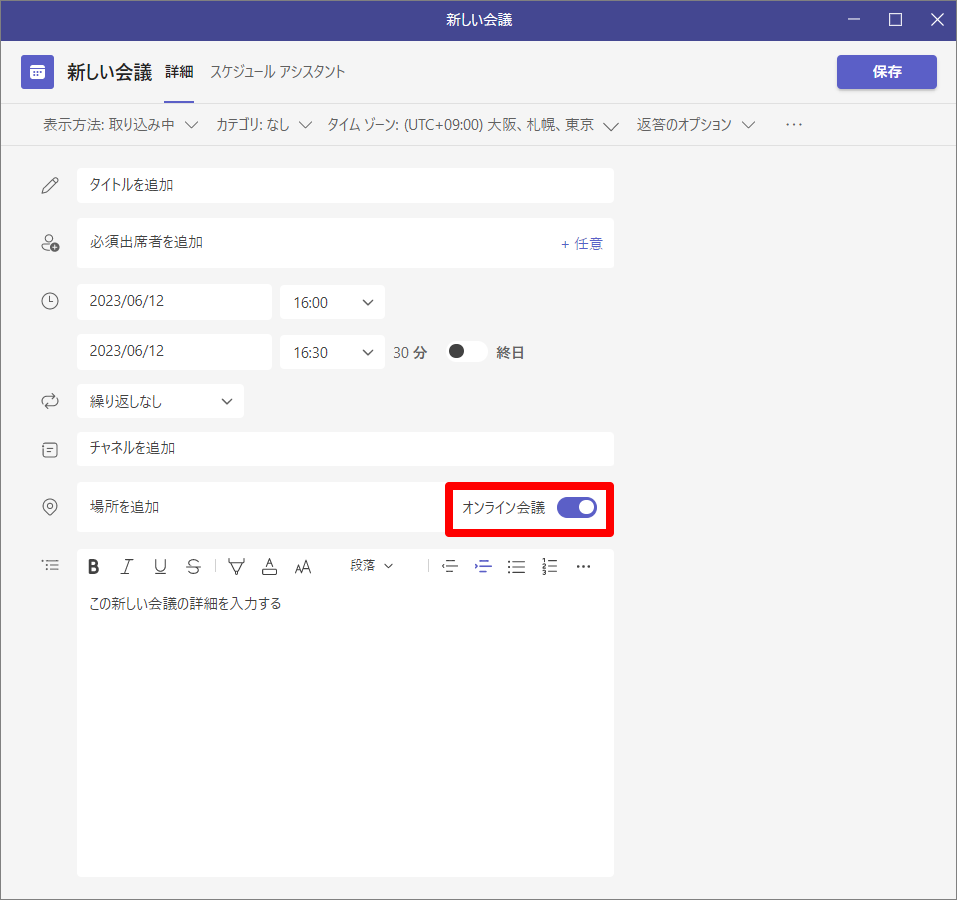Open the 返答のオプション menu
The width and height of the screenshot is (957, 900).
coord(695,125)
